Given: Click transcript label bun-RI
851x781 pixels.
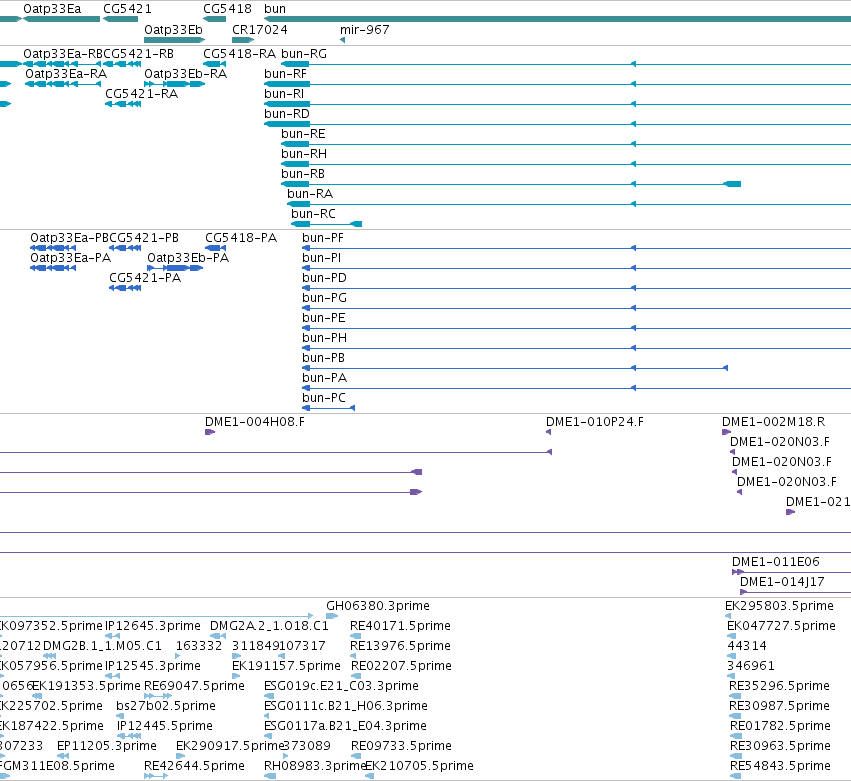Looking at the screenshot, I should [x=284, y=94].
